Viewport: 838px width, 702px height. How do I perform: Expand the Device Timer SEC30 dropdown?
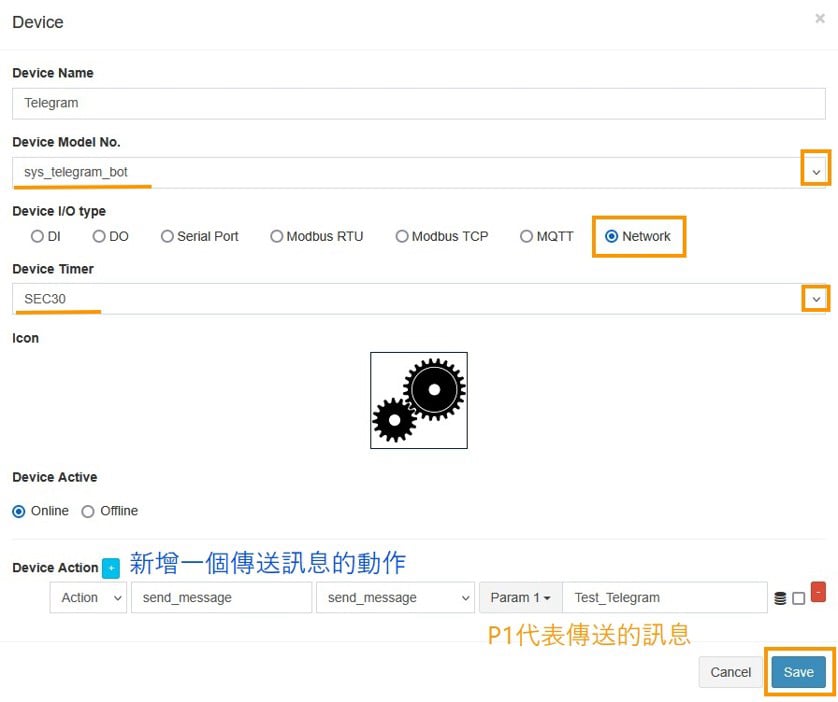[x=816, y=298]
